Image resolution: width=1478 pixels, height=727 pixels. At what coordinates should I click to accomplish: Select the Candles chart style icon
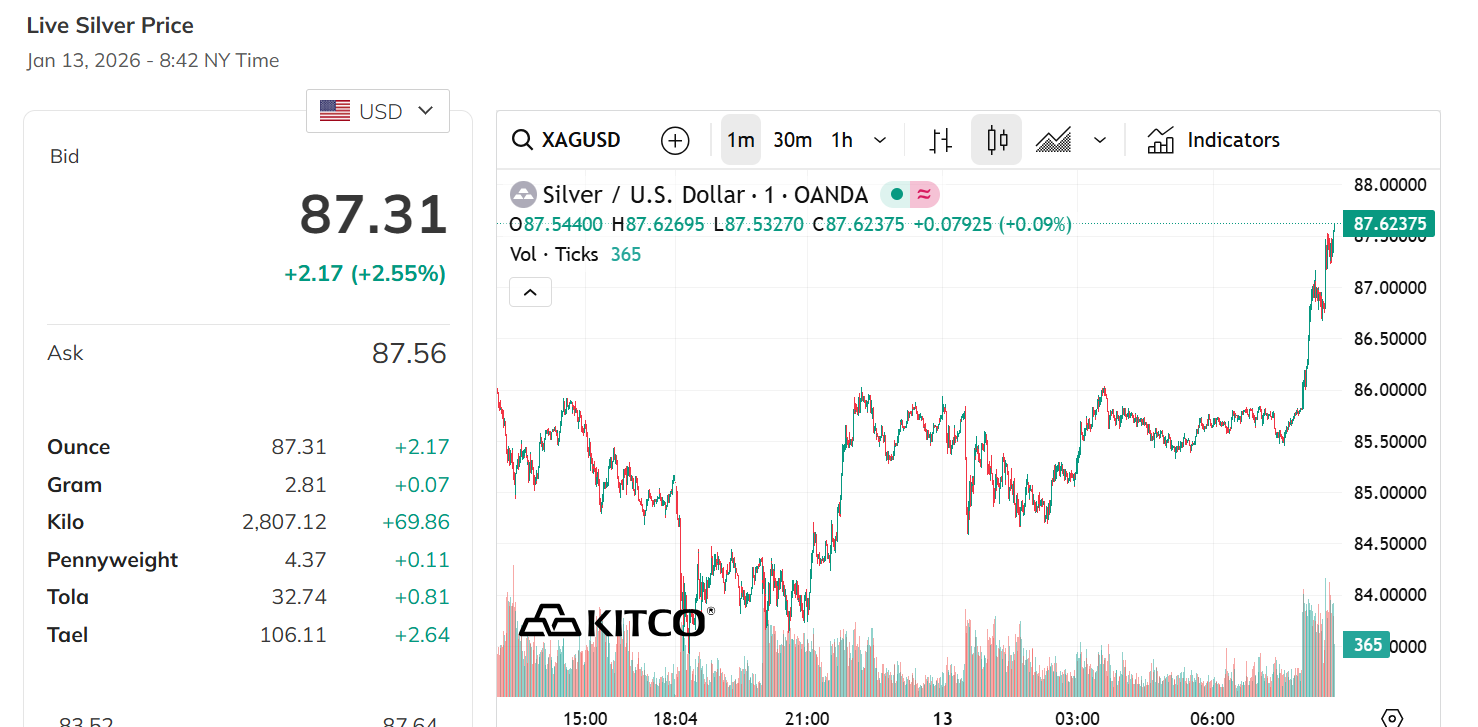(996, 140)
